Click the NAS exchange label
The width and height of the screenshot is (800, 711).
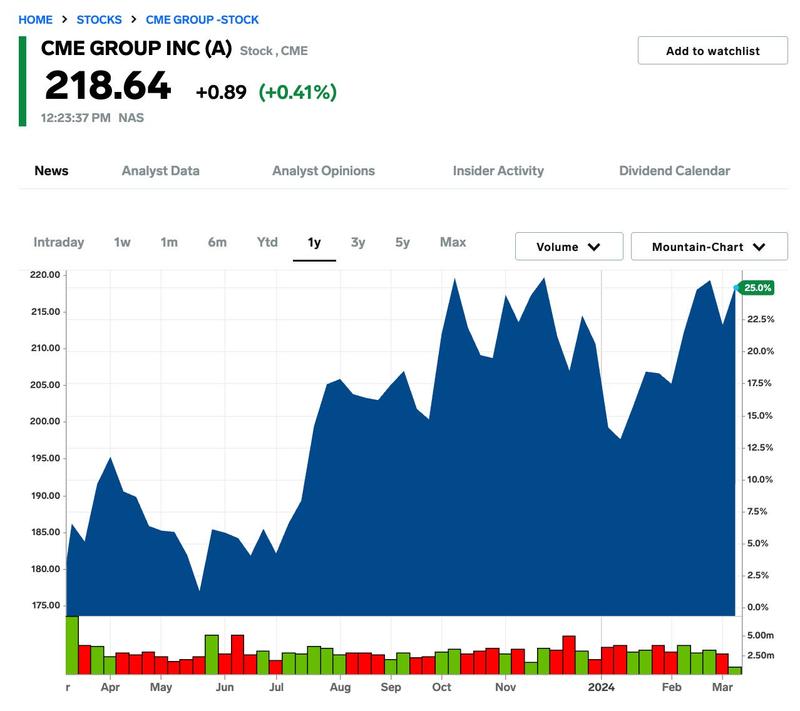coord(131,118)
